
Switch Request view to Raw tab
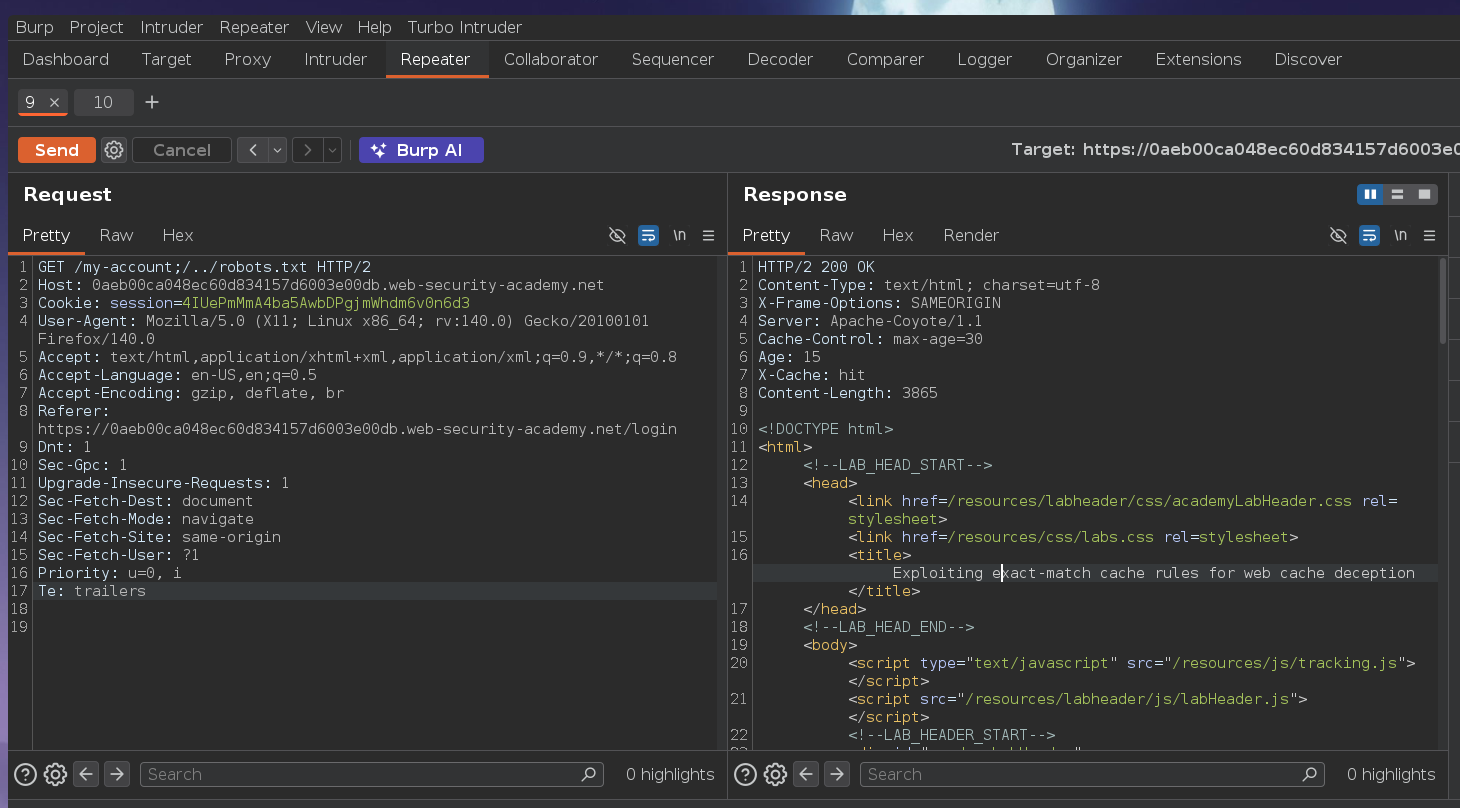pyautogui.click(x=116, y=236)
